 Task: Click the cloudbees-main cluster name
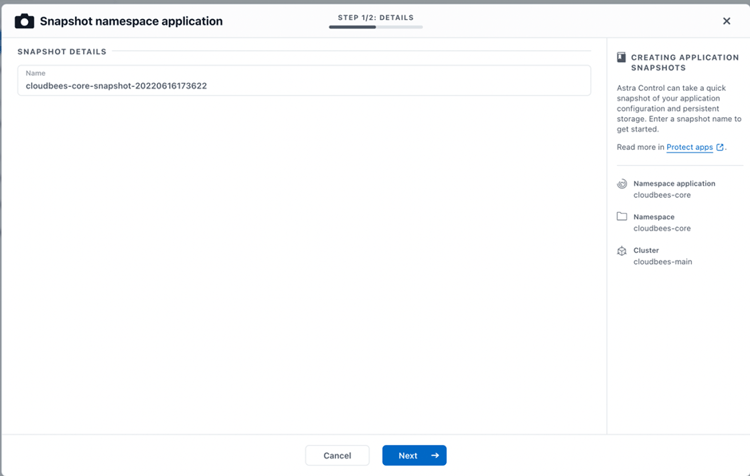click(x=663, y=262)
